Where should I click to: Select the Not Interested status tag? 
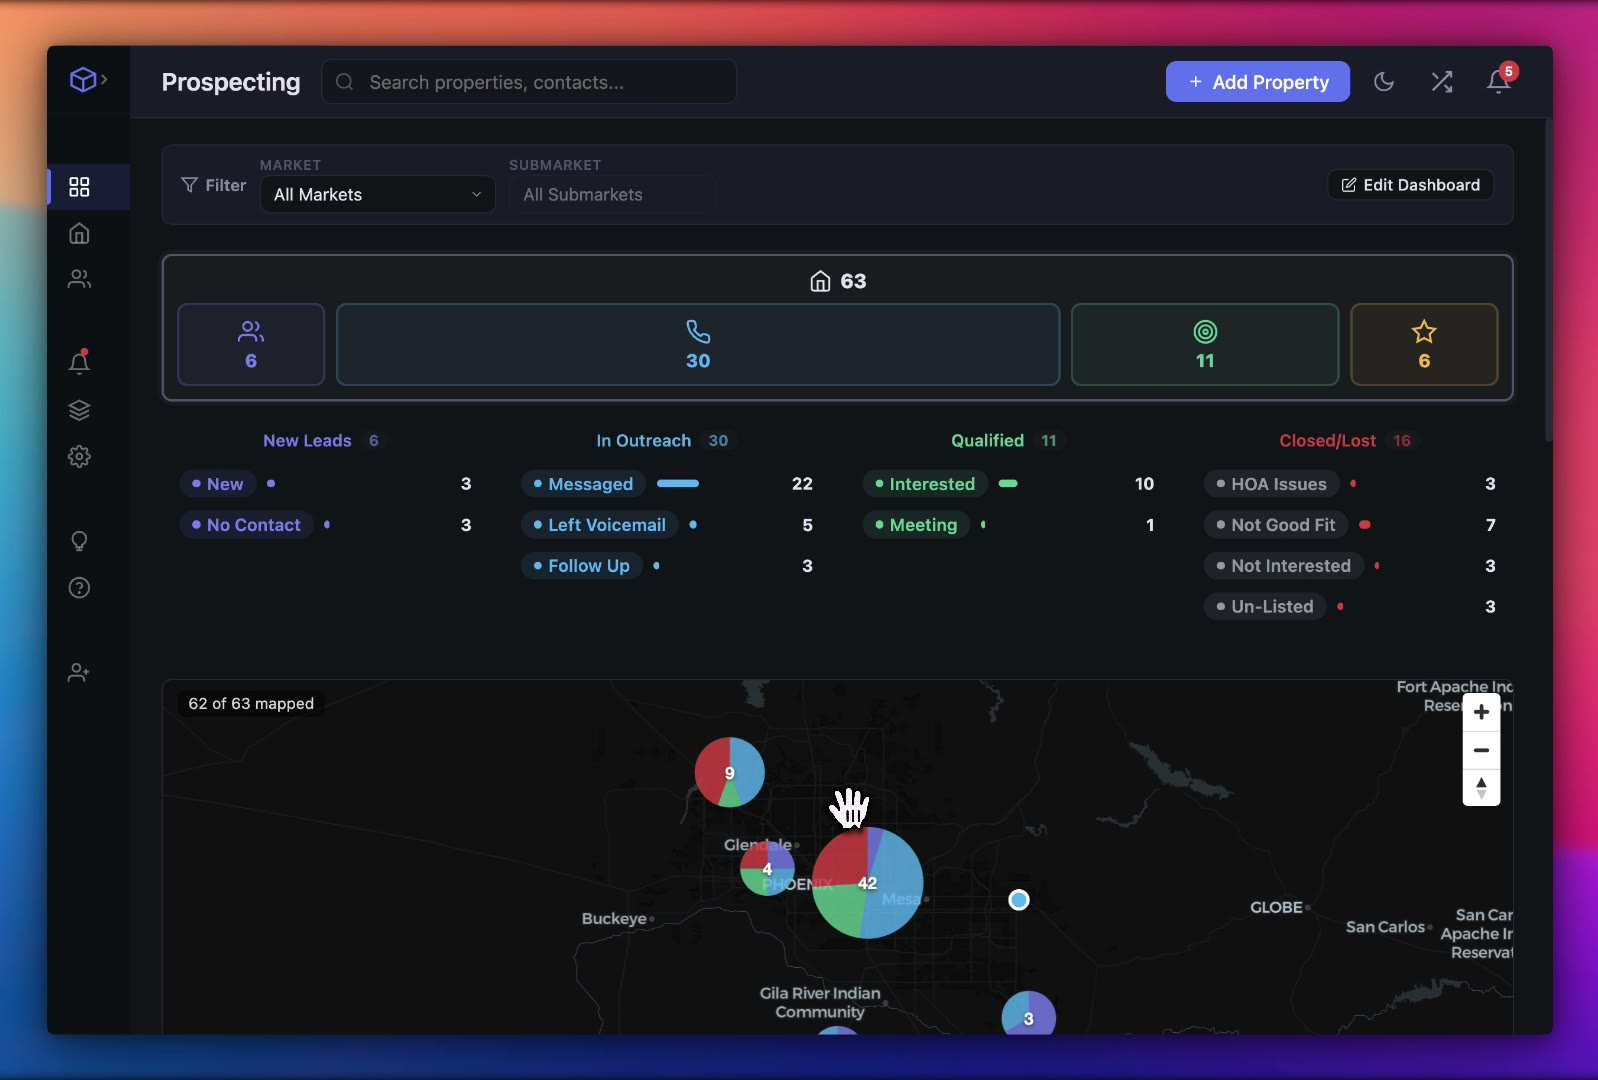click(x=1283, y=566)
